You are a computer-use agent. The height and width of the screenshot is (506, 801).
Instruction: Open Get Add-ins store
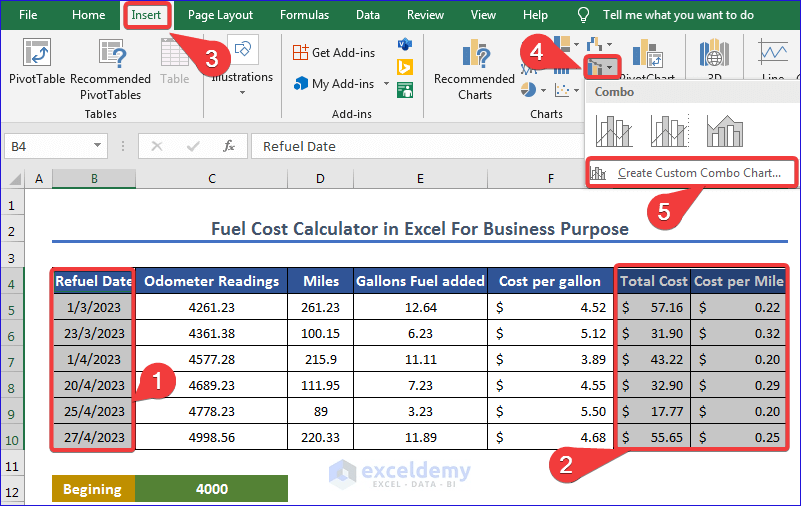(334, 53)
